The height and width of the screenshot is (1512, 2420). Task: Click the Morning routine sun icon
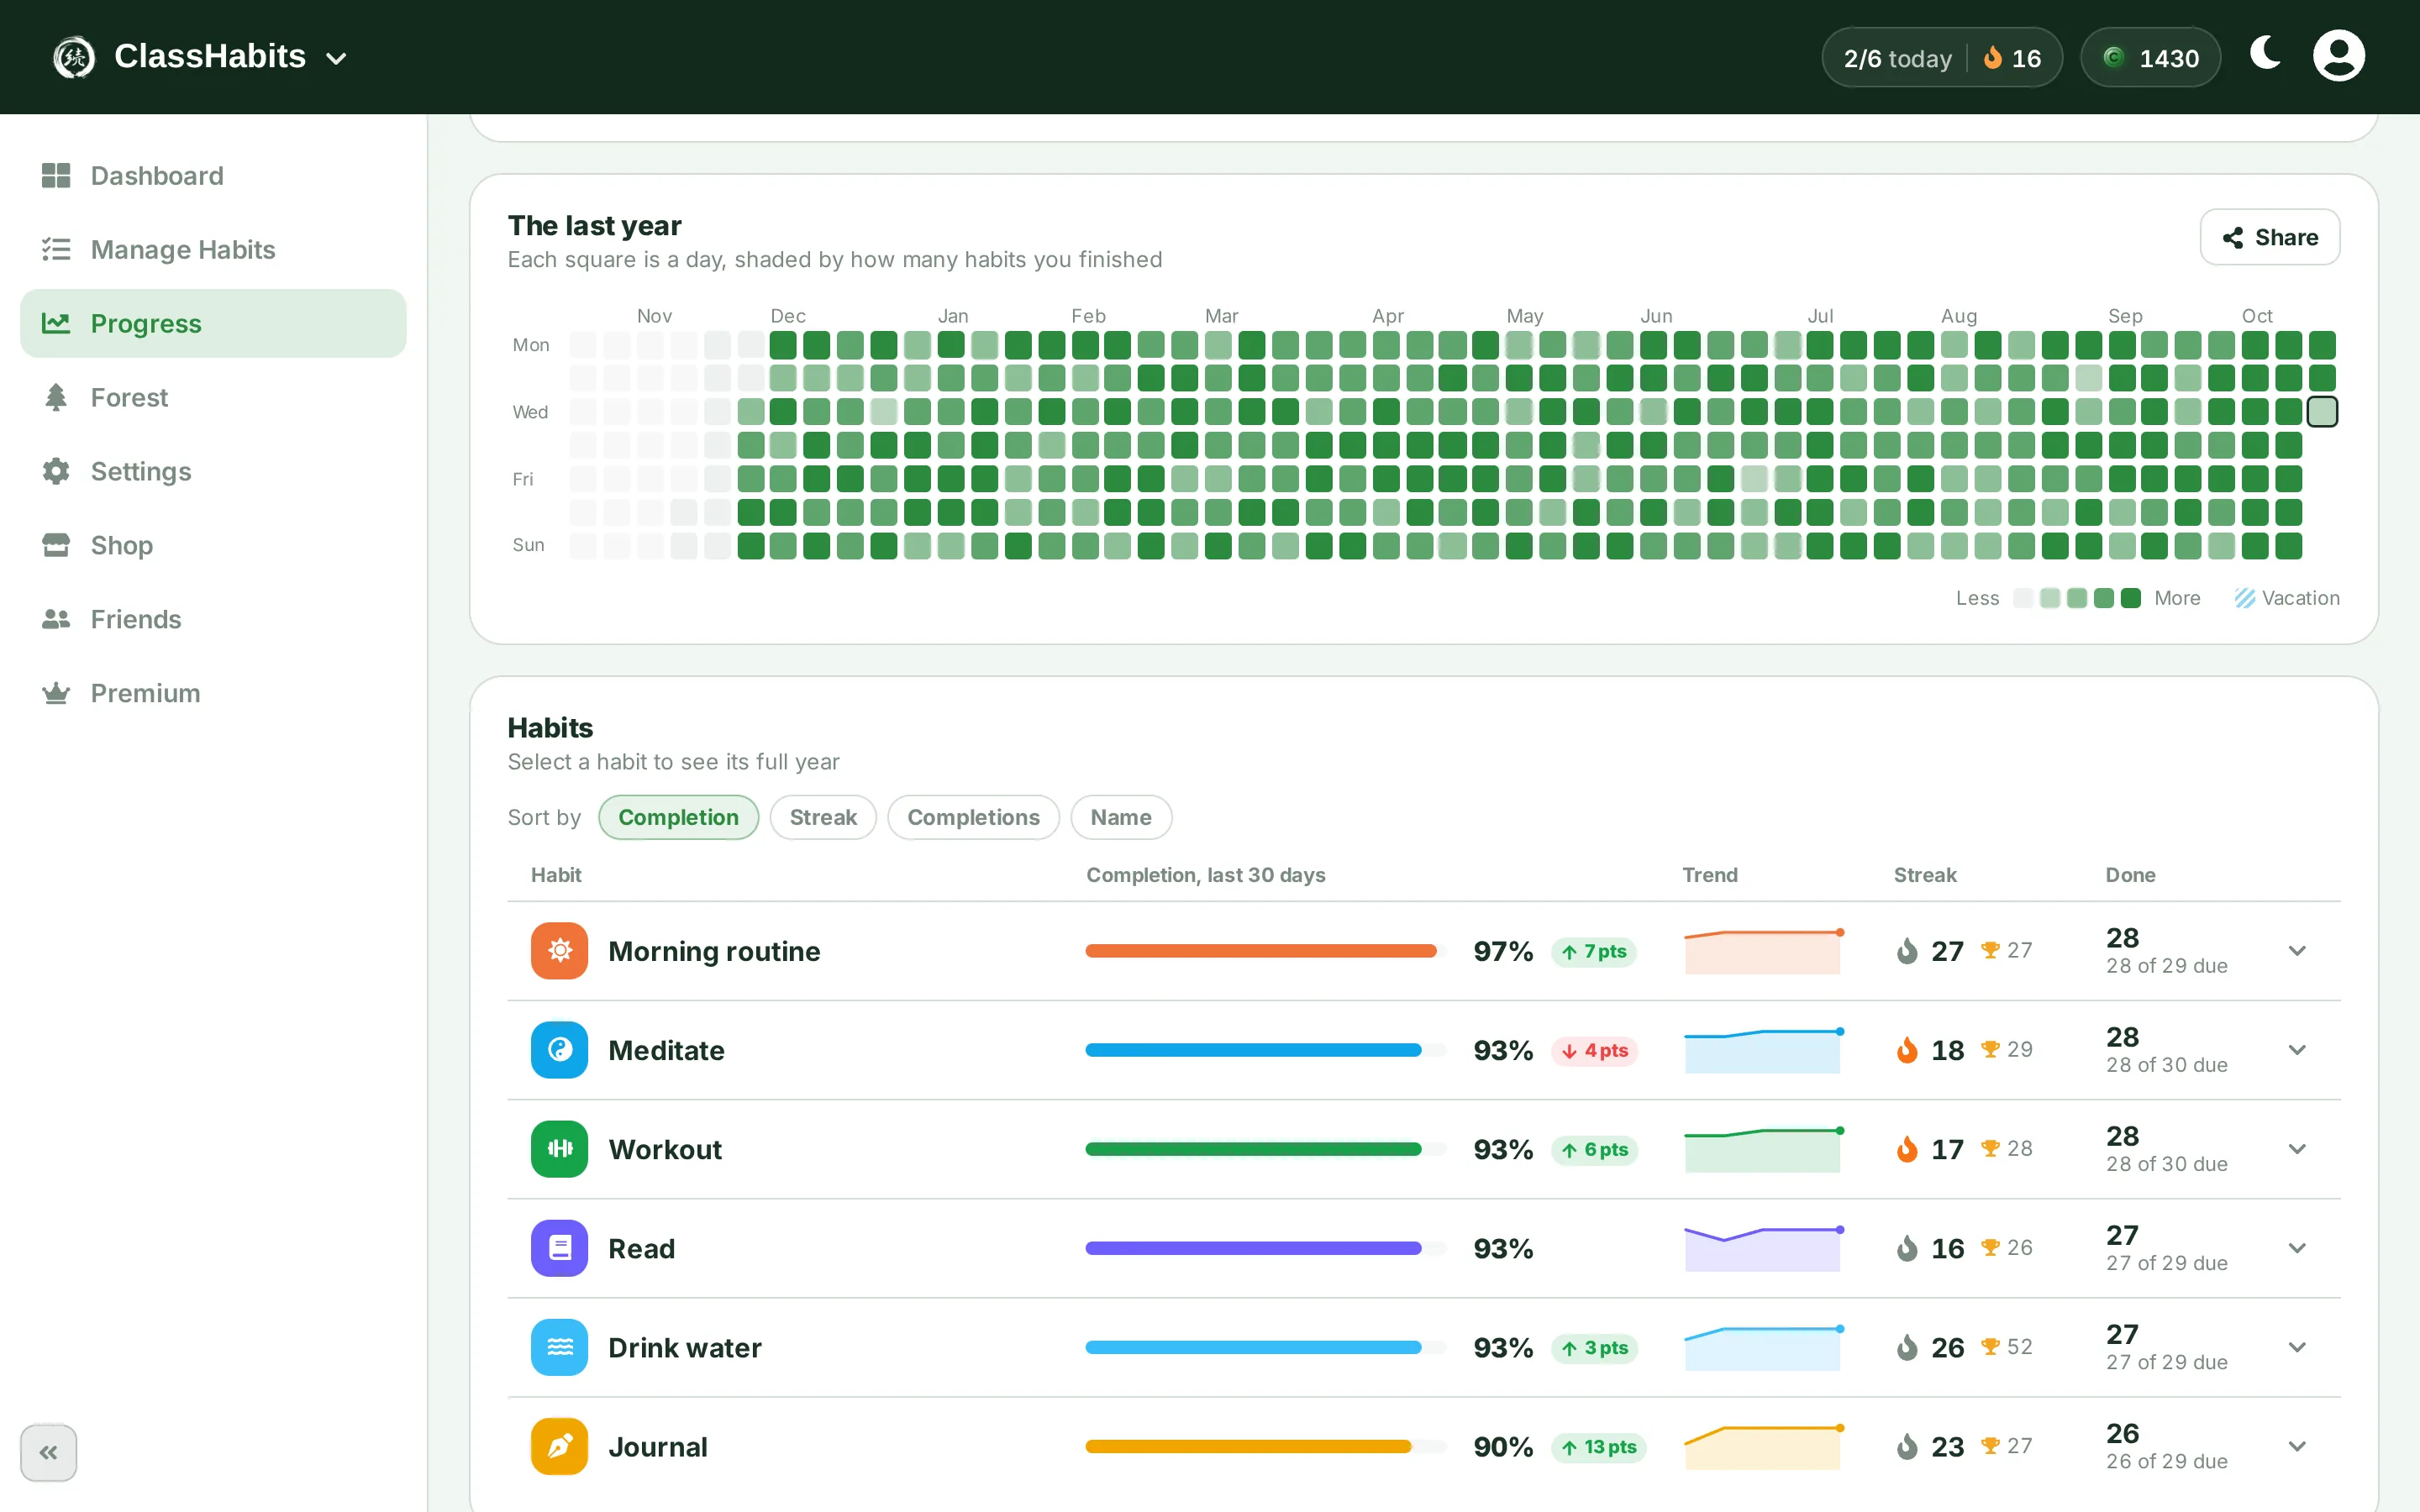(x=559, y=950)
